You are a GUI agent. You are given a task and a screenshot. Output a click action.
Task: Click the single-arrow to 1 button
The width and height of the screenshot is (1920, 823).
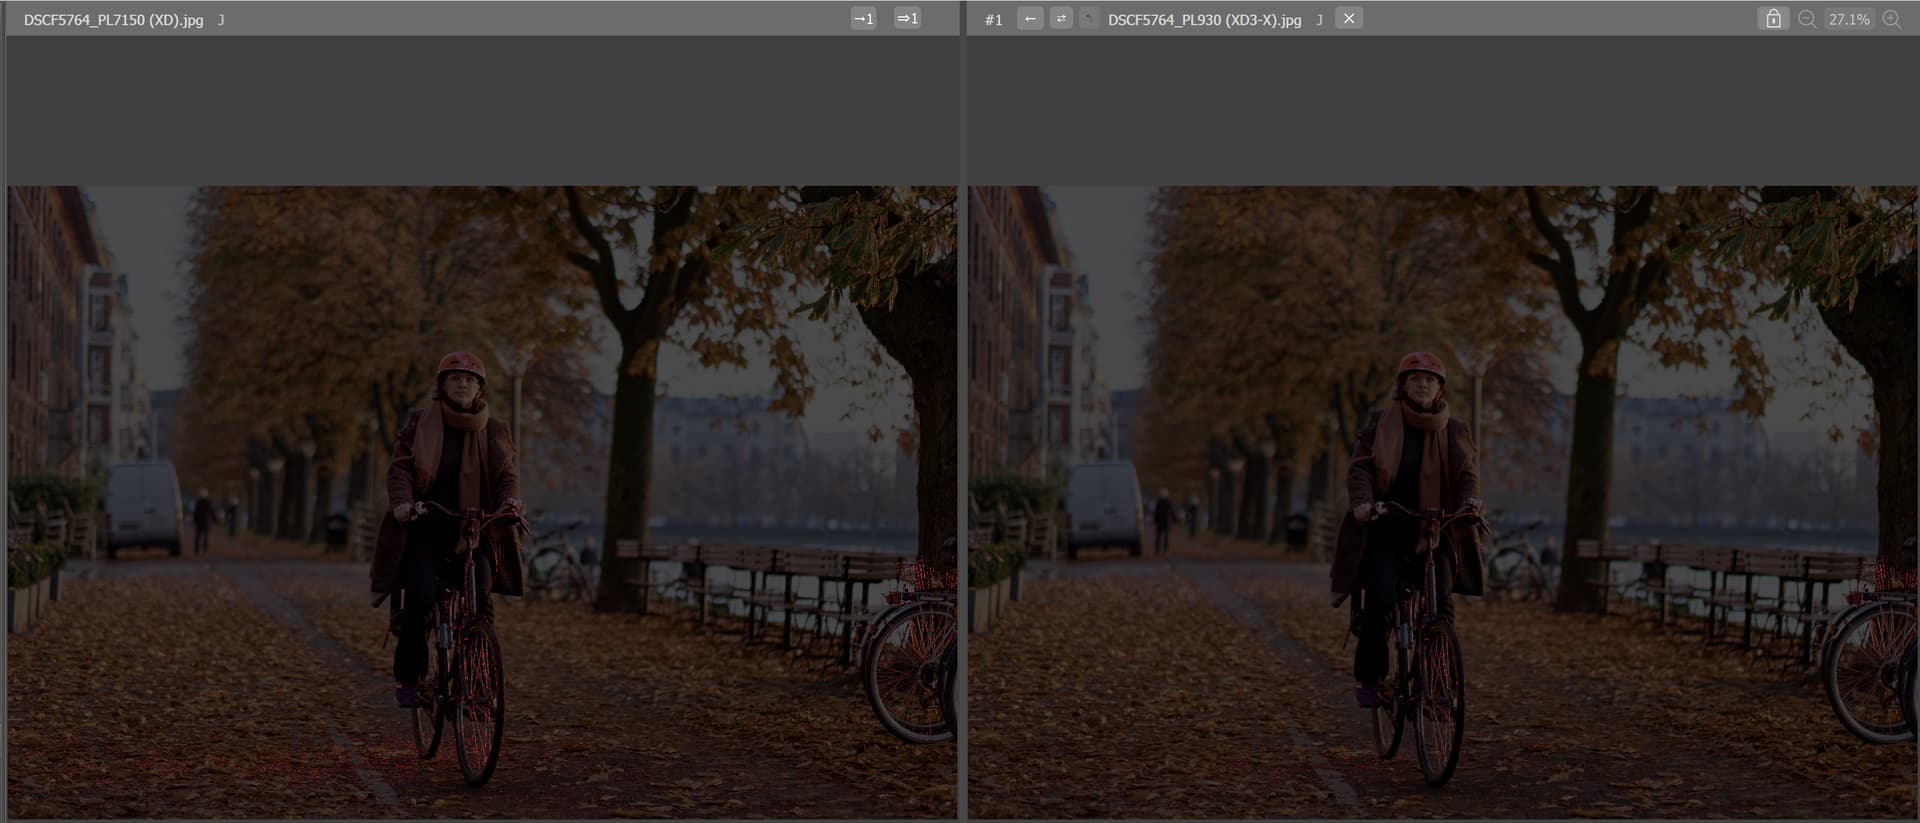pyautogui.click(x=863, y=19)
